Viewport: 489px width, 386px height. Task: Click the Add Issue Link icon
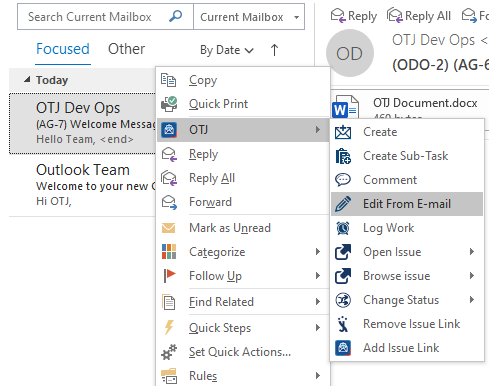343,348
